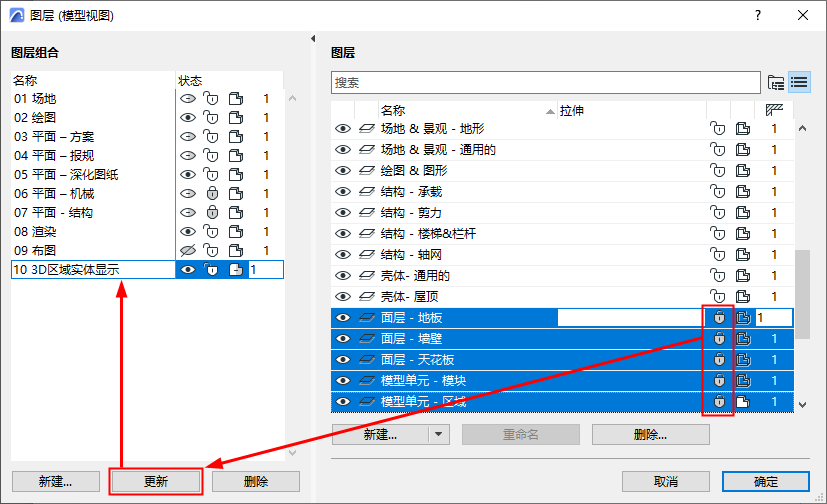827x504 pixels.
Task: Click wireframe icon for 10 3D区域实体显示 combination
Action: click(x=236, y=269)
